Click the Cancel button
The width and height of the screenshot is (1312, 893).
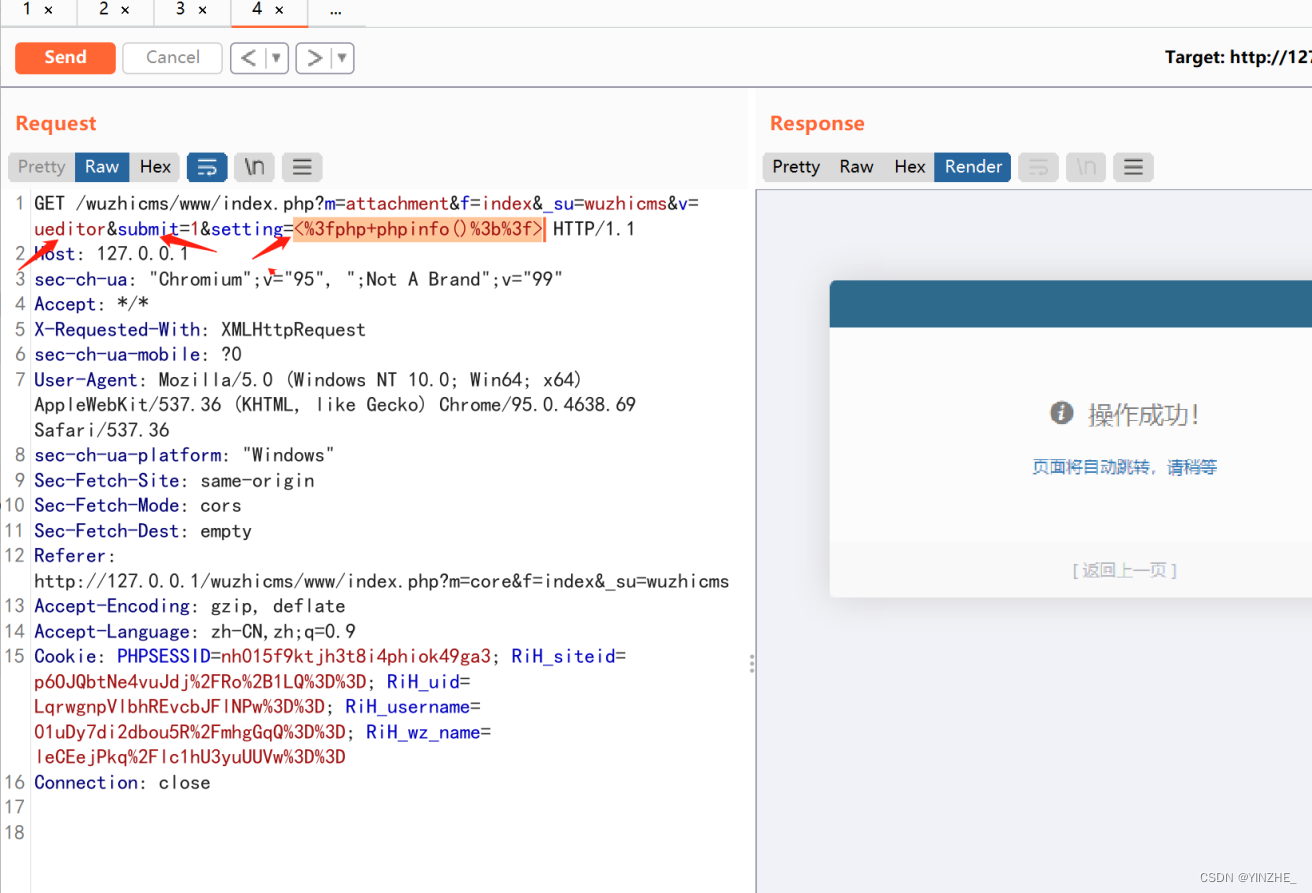tap(172, 57)
